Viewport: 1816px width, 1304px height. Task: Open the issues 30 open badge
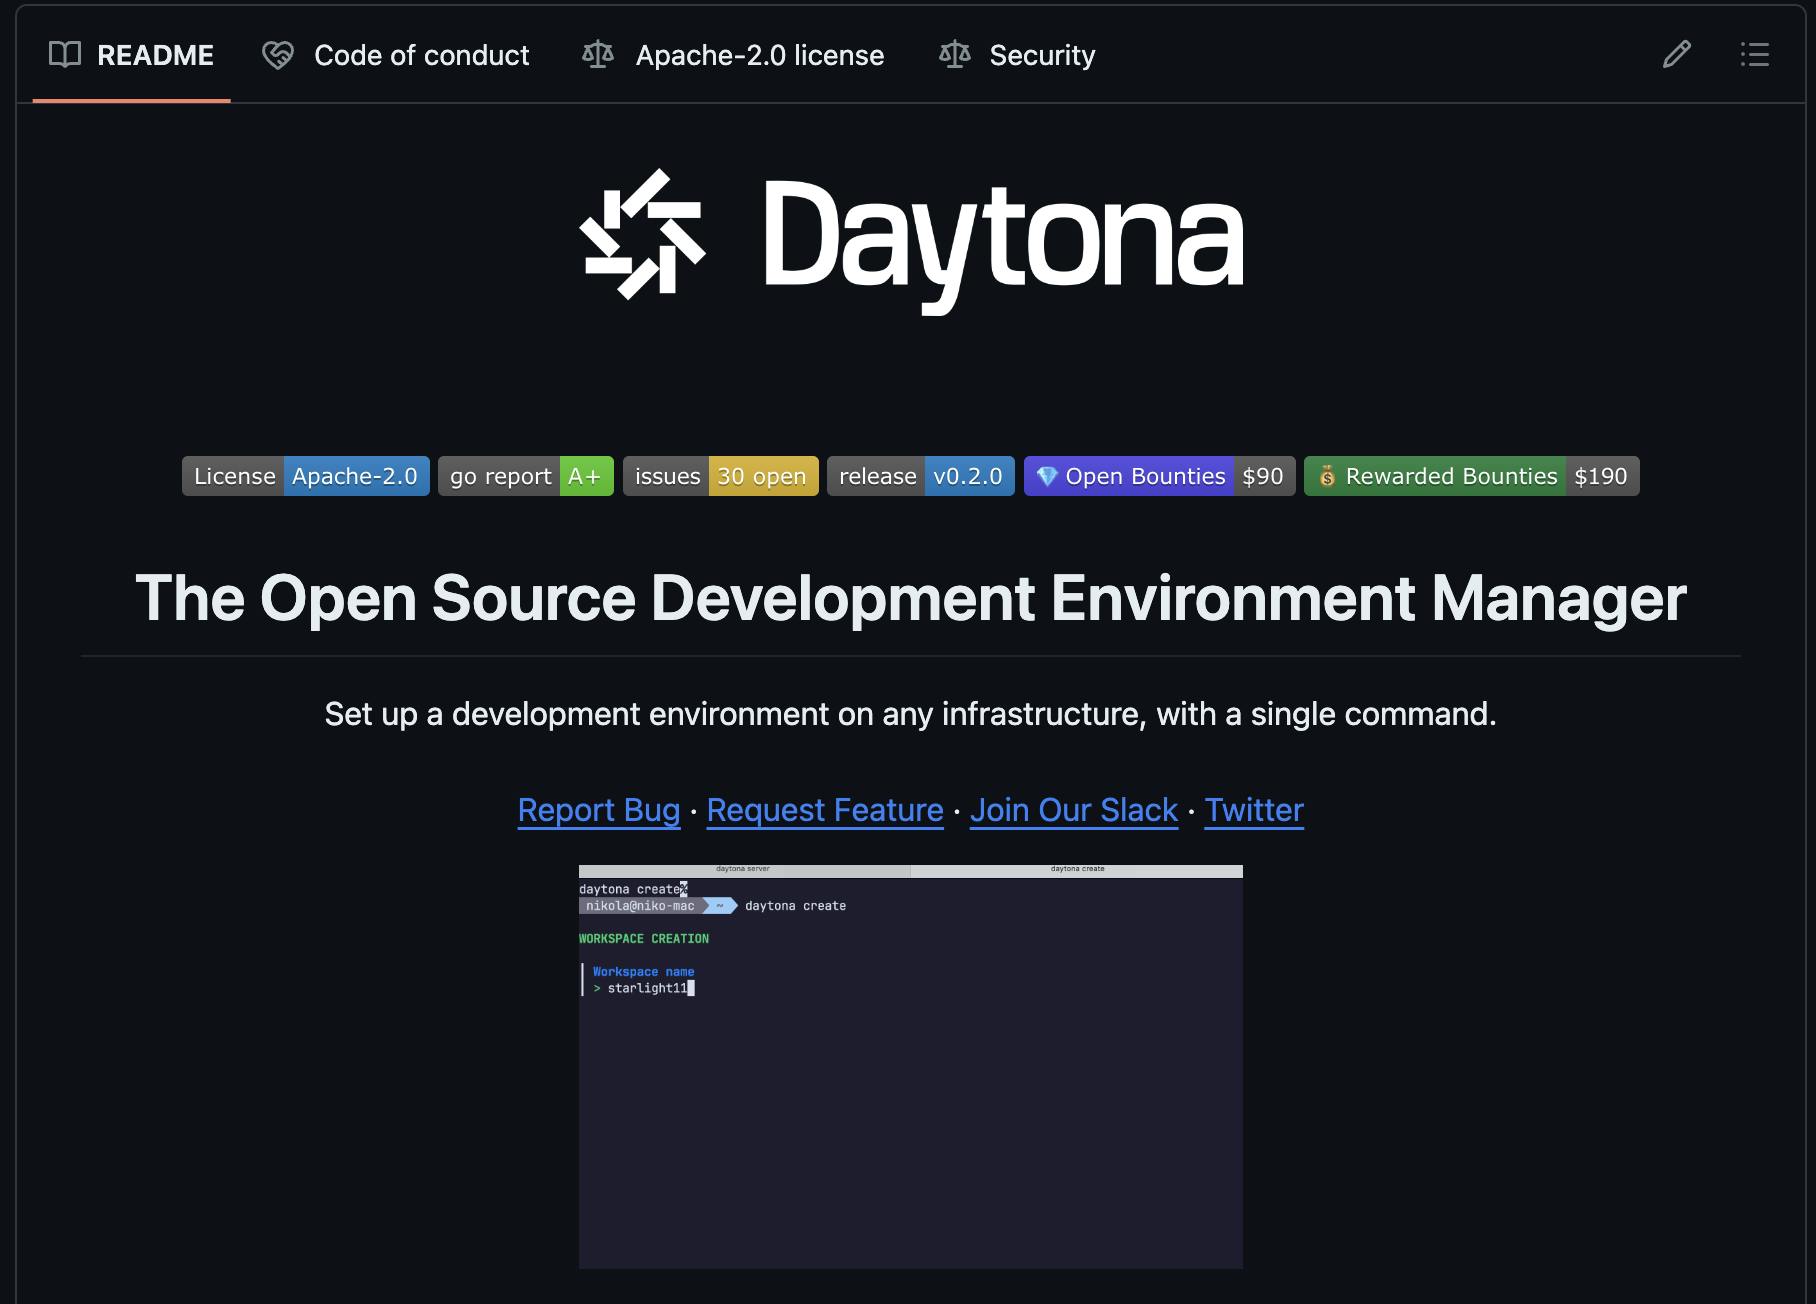tap(721, 476)
